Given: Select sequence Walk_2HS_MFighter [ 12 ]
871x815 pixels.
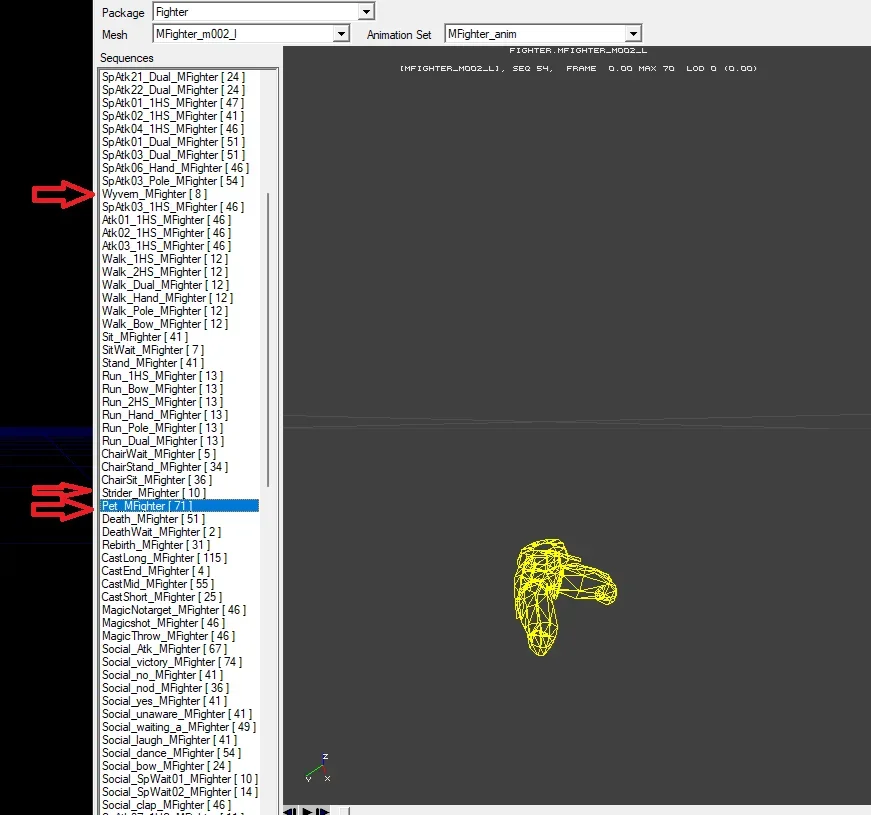Looking at the screenshot, I should [165, 272].
